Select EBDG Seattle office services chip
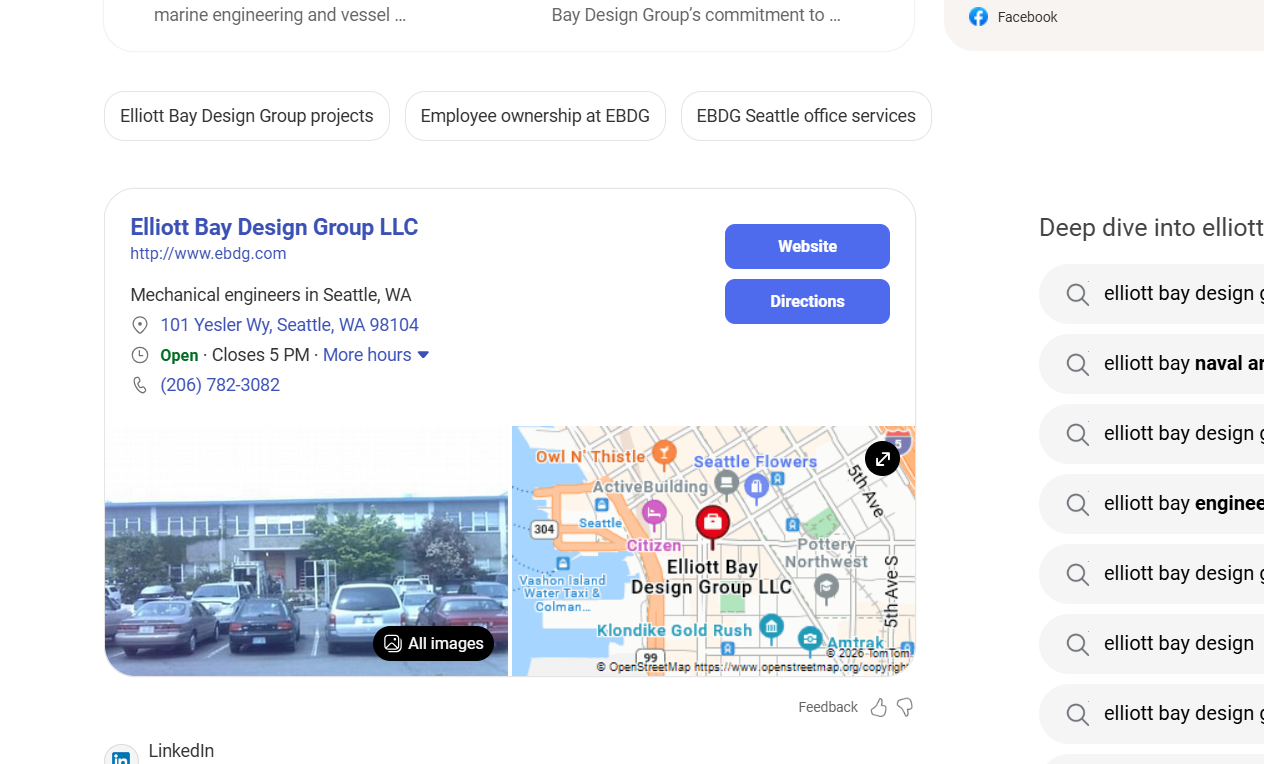Screen dimensions: 1264x764 pyautogui.click(x=806, y=116)
